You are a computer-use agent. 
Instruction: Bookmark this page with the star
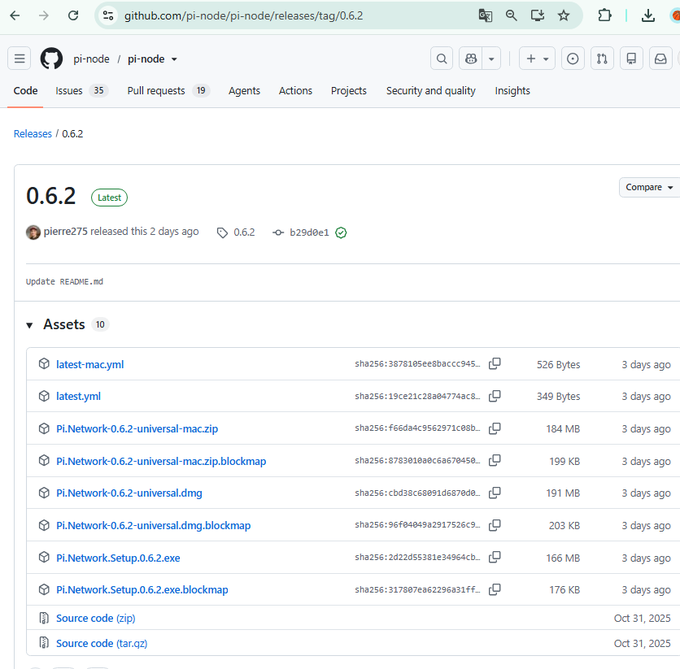(x=563, y=16)
